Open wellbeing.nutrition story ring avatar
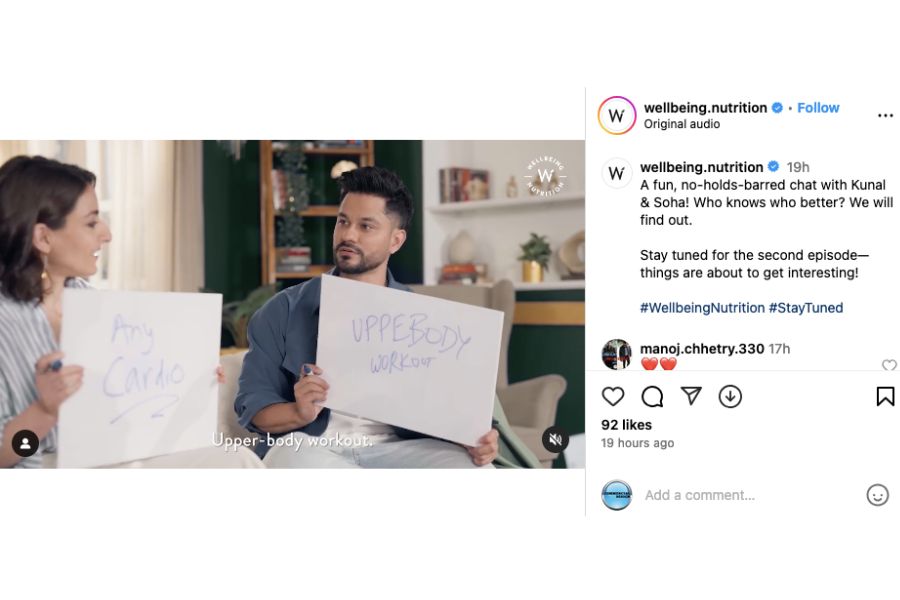This screenshot has width=900, height=600. pos(616,115)
